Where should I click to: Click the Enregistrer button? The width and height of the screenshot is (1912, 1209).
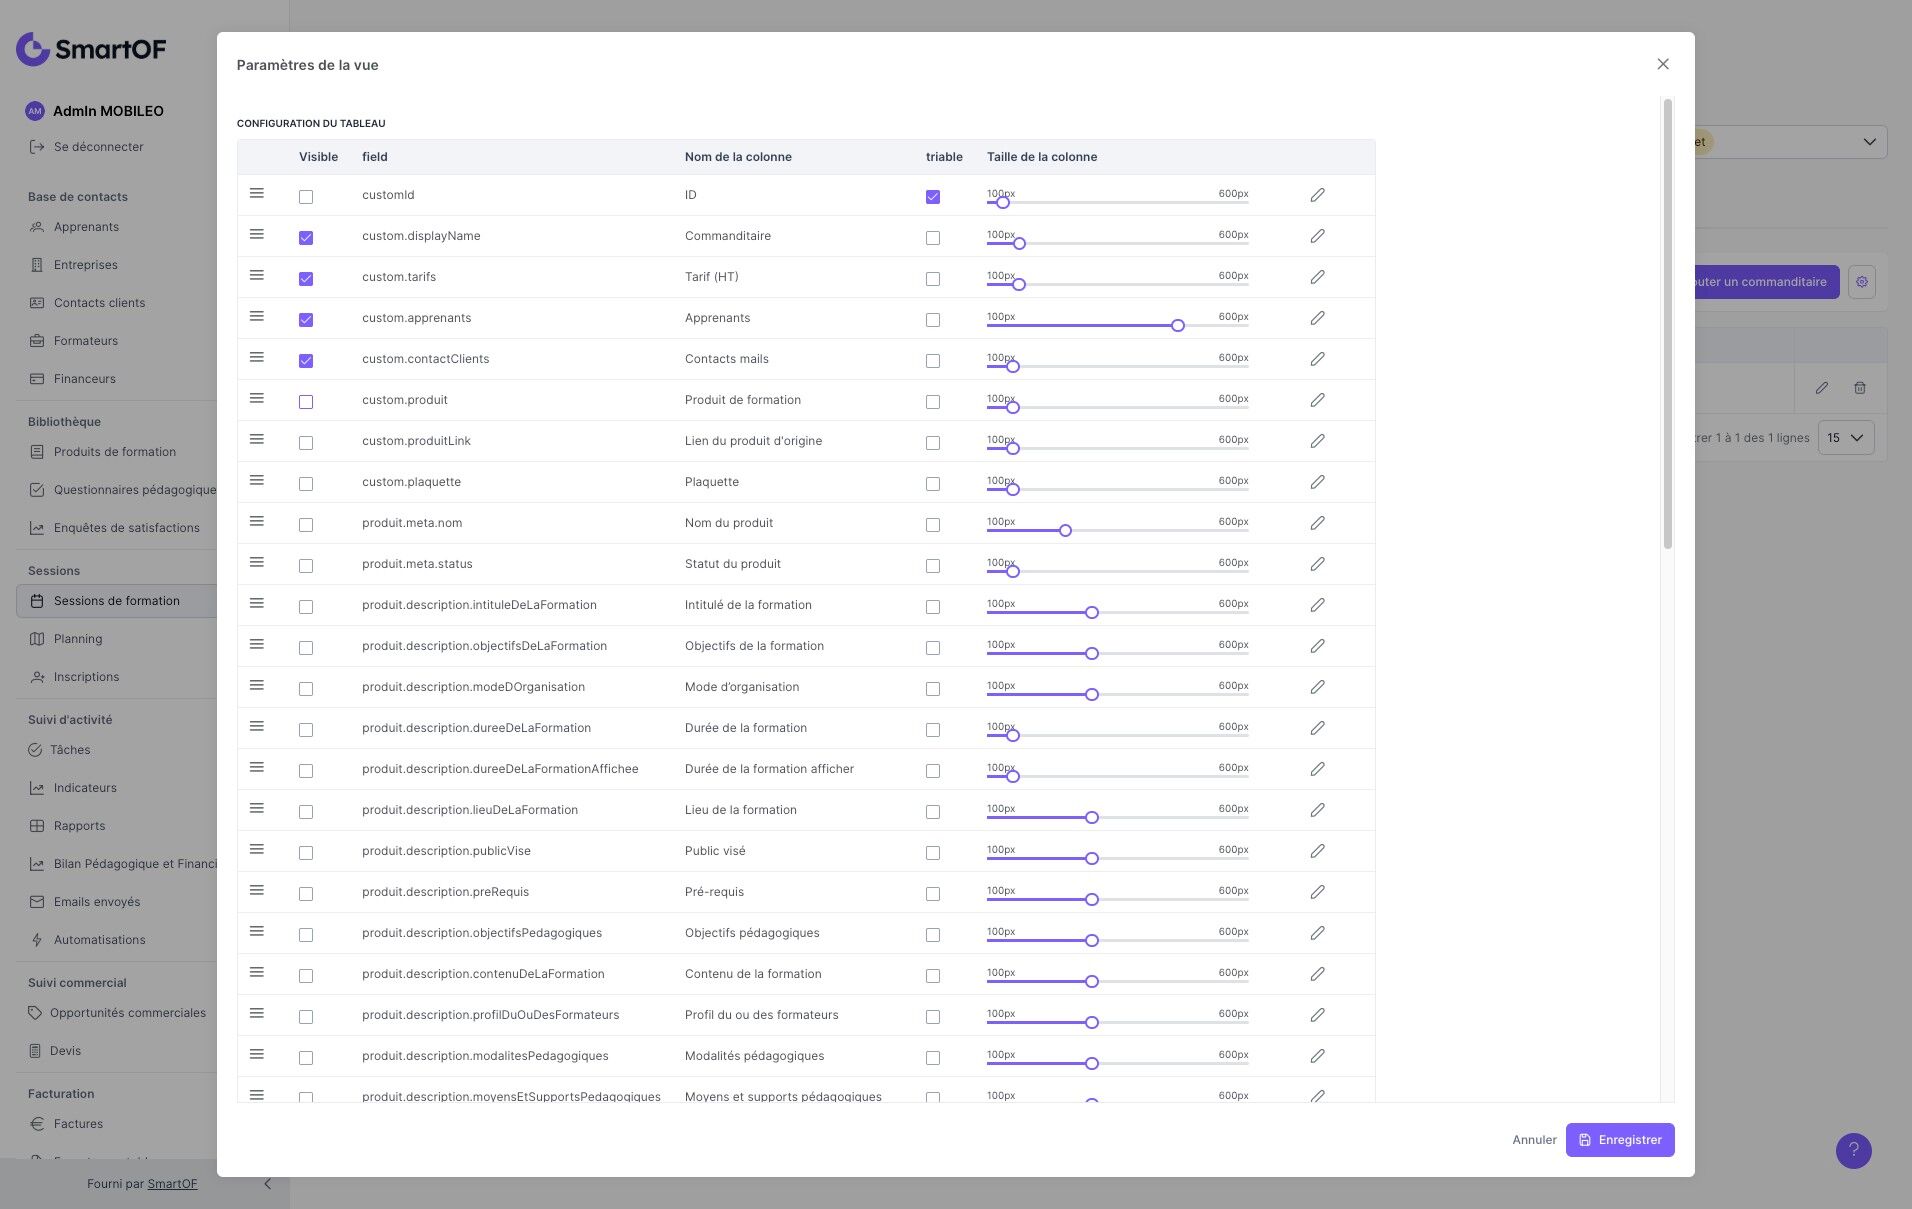pyautogui.click(x=1619, y=1140)
